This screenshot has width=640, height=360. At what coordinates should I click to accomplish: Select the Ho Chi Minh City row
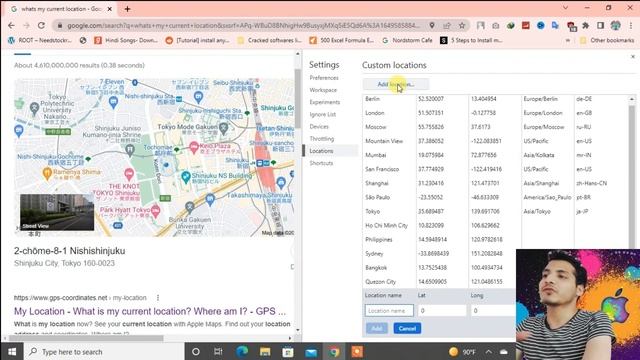click(x=496, y=225)
